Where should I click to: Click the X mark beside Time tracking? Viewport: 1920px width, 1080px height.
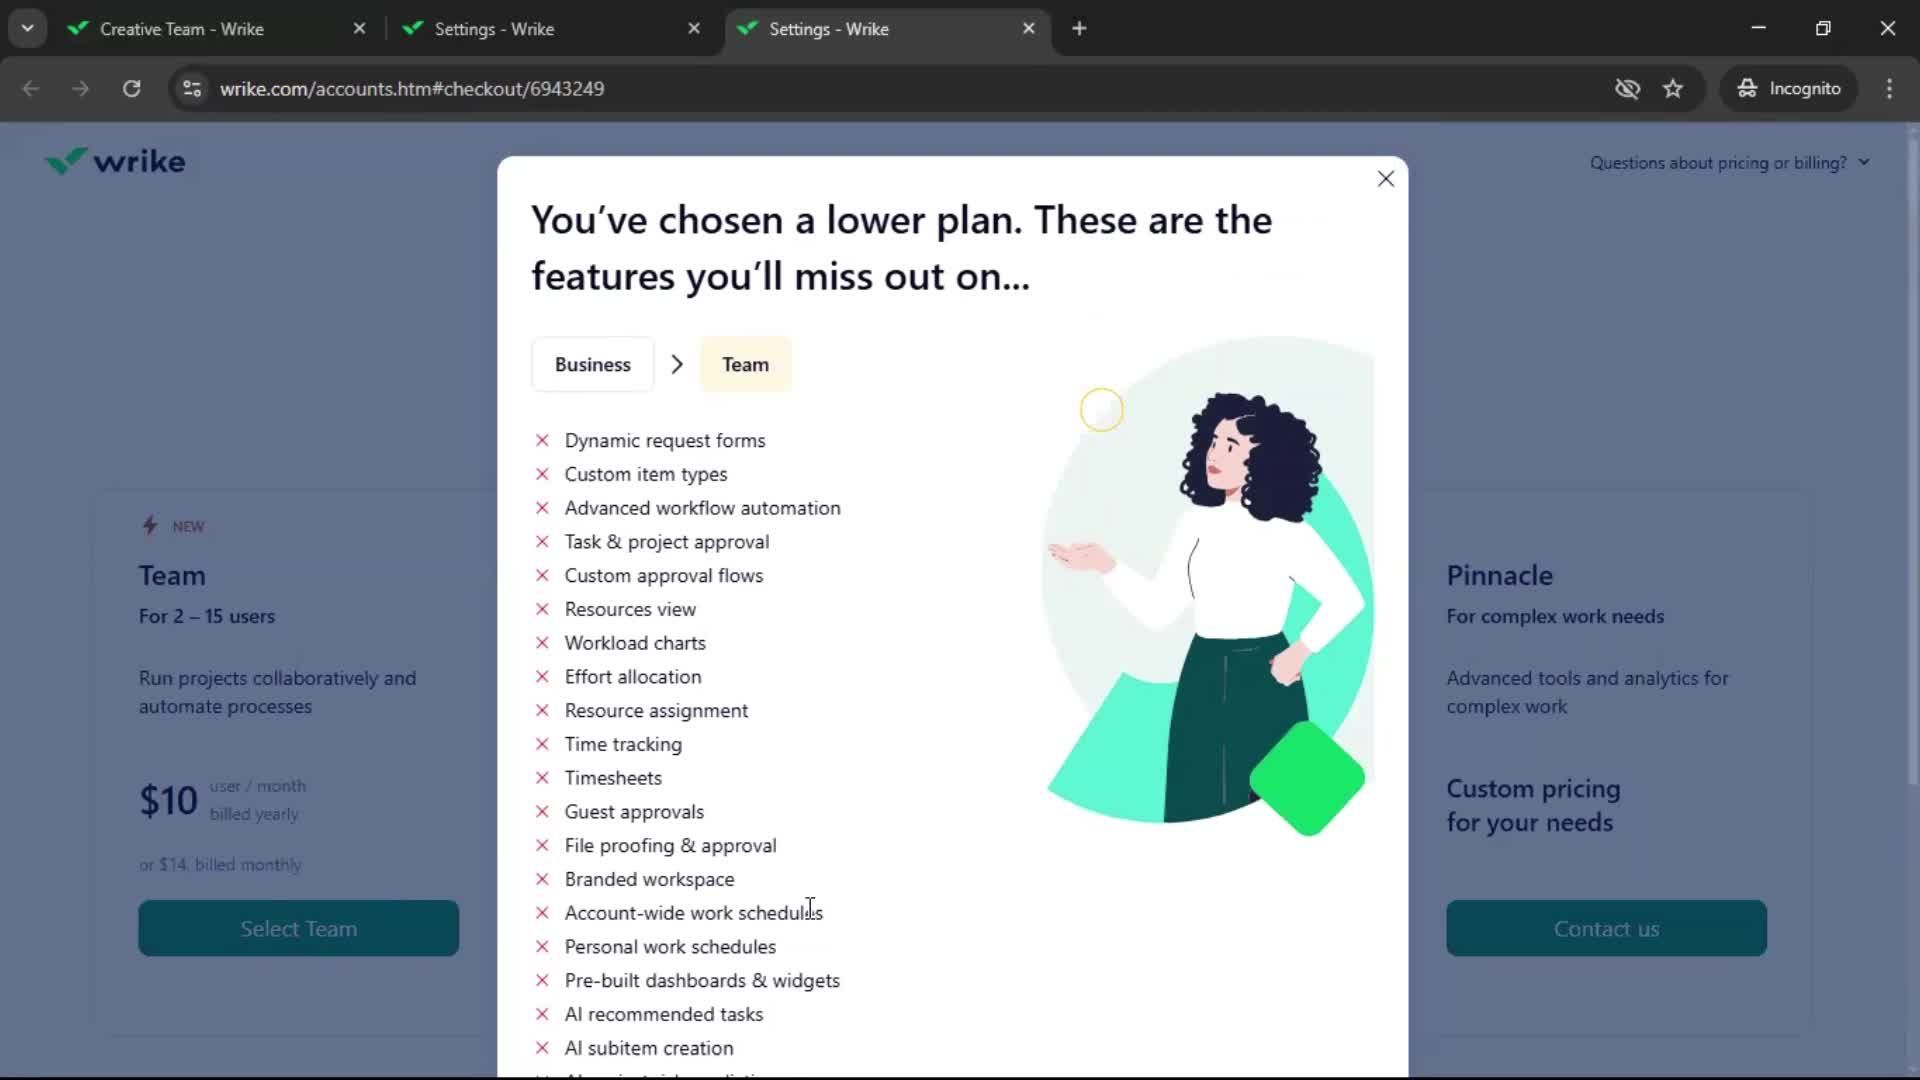click(542, 744)
